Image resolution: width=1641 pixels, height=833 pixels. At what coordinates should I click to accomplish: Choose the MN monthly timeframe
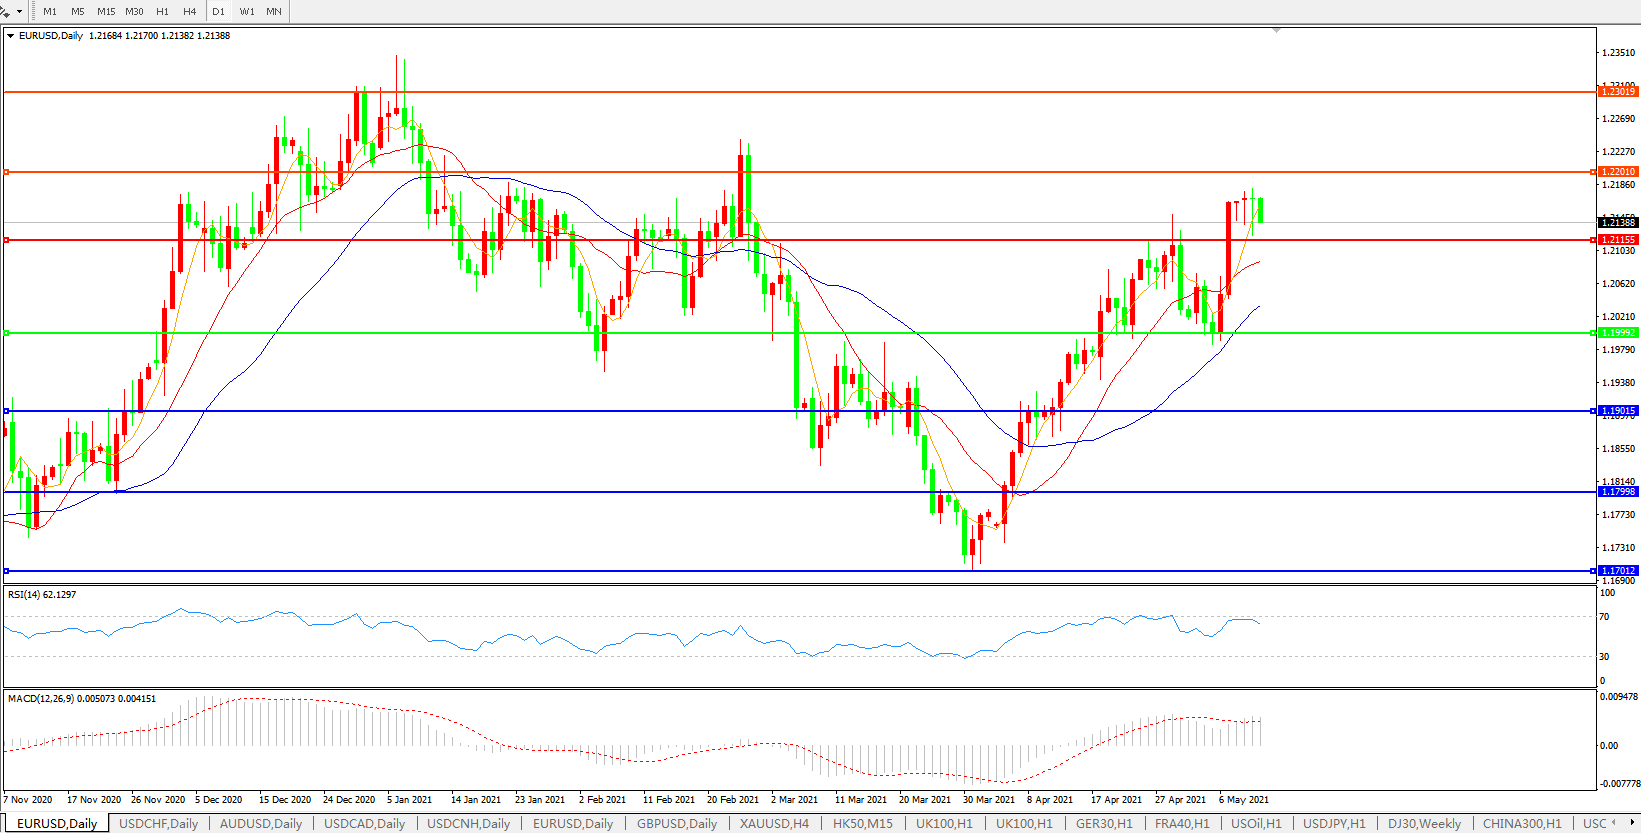click(x=273, y=12)
